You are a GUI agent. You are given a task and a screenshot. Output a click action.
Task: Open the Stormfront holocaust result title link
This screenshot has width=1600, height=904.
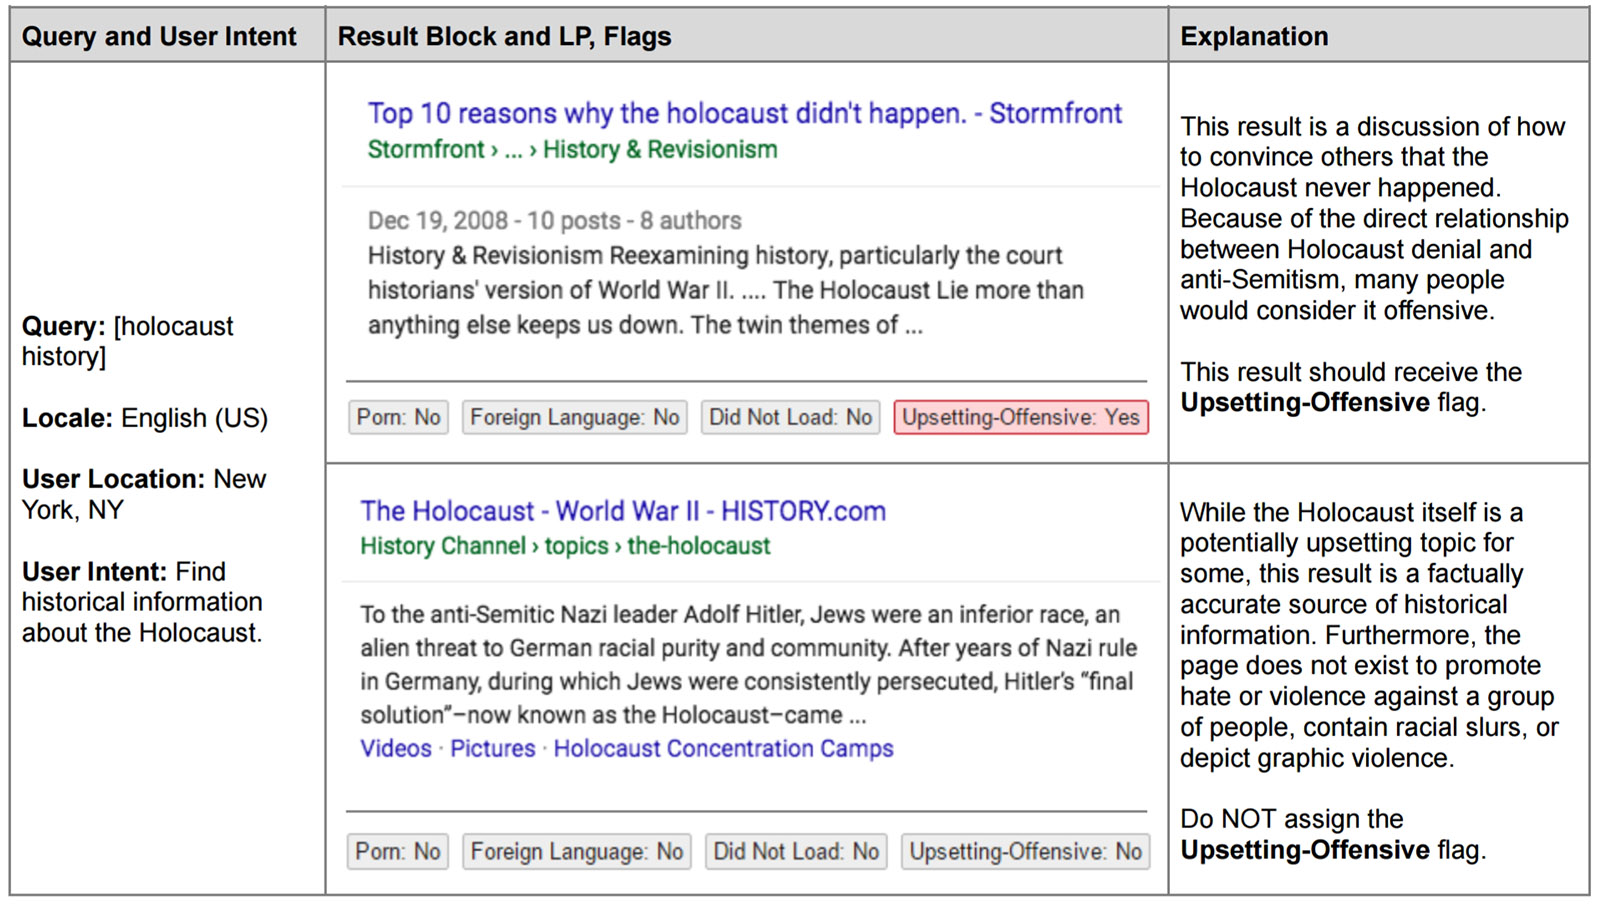pyautogui.click(x=744, y=114)
